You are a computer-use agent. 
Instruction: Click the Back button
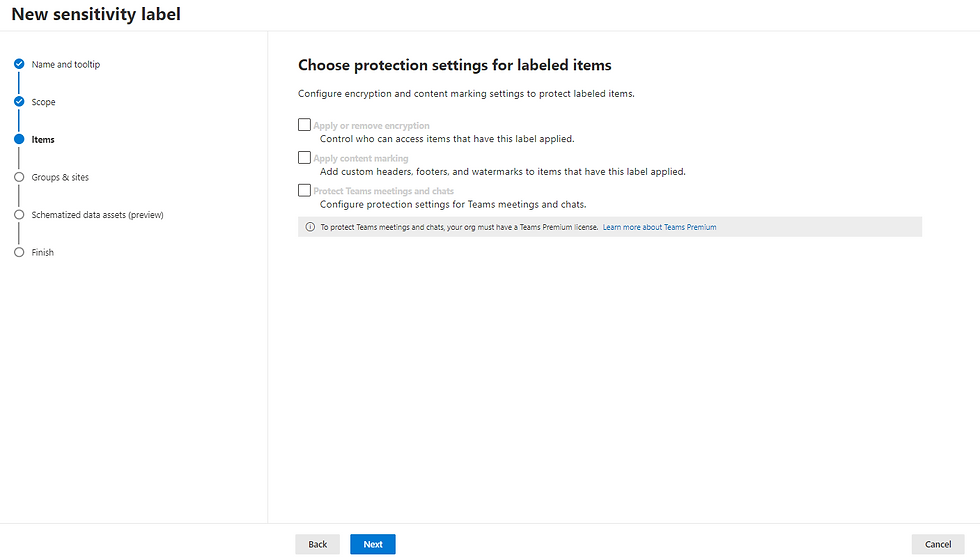tap(318, 544)
